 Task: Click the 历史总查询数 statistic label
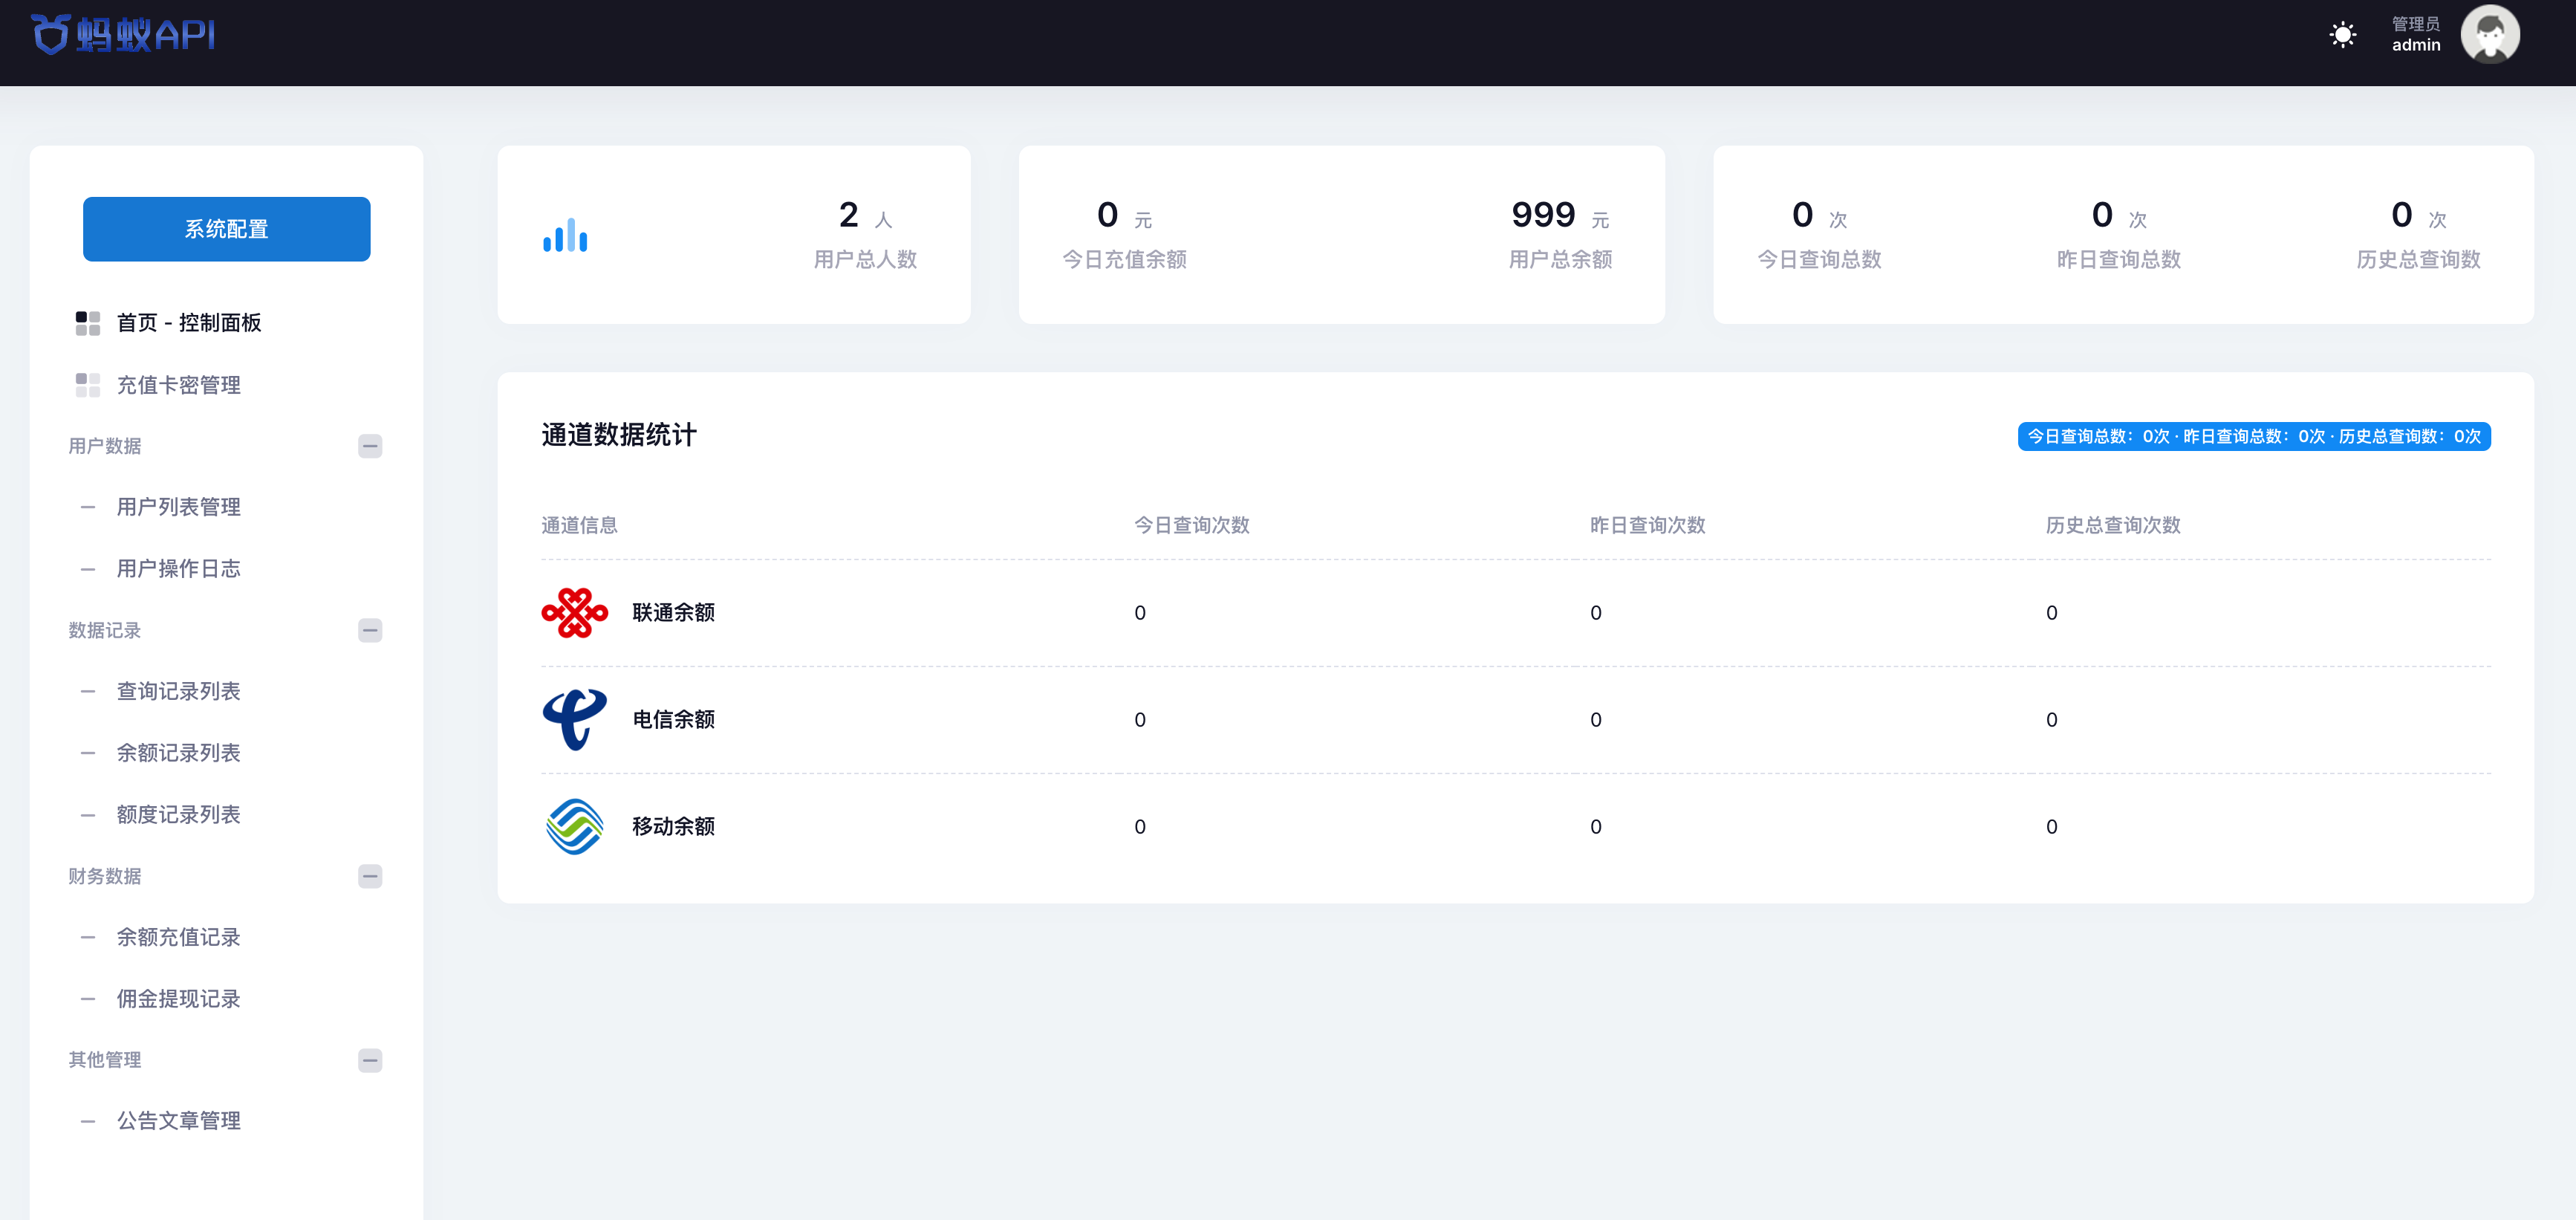[2418, 260]
